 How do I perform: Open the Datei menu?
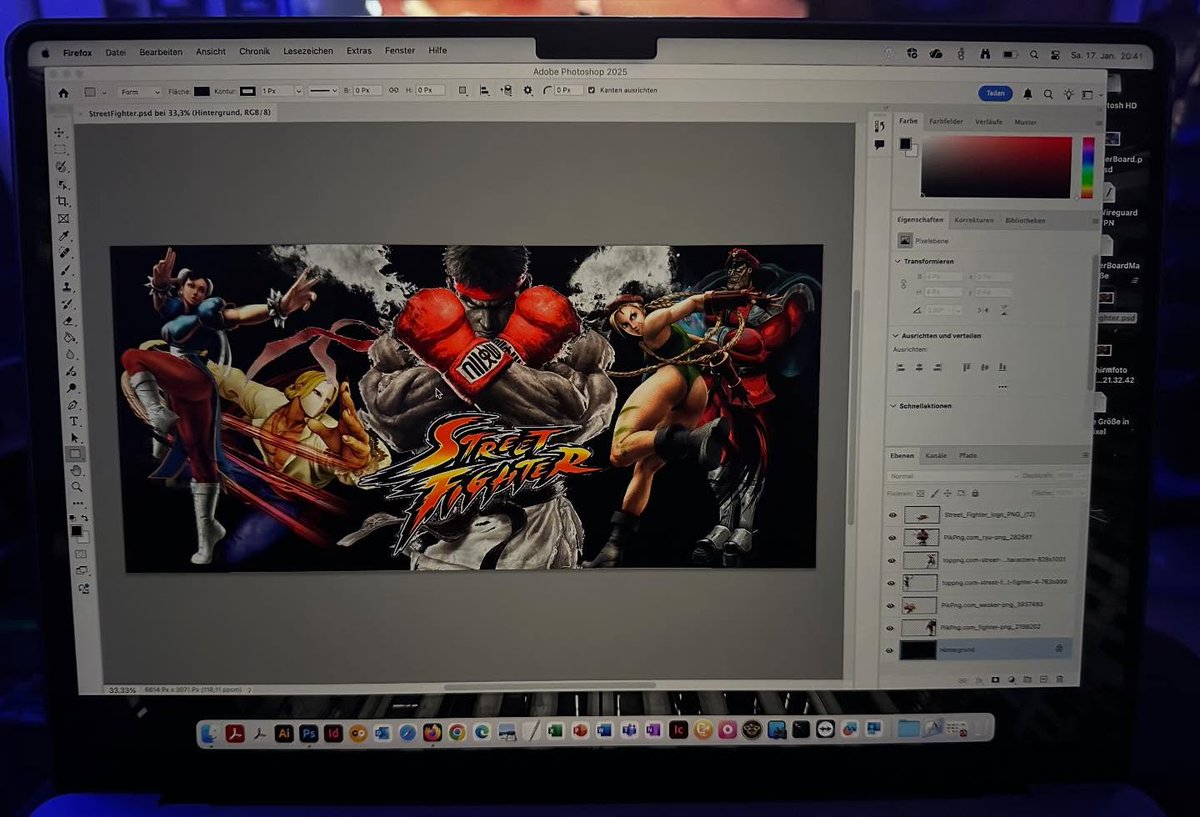[x=116, y=51]
